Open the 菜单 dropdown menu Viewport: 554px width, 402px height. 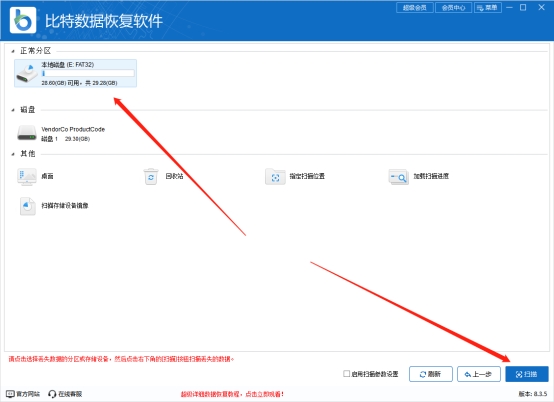pos(488,7)
